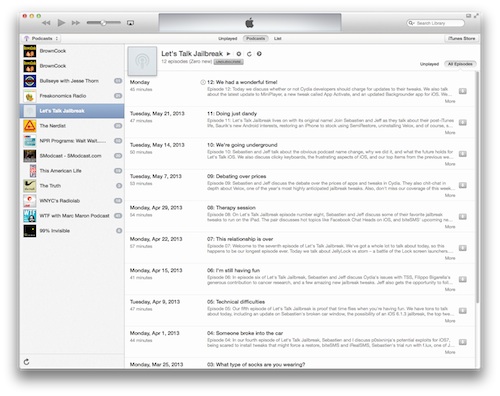
Task: Click the save icon on episode 12's row
Action: [463, 91]
